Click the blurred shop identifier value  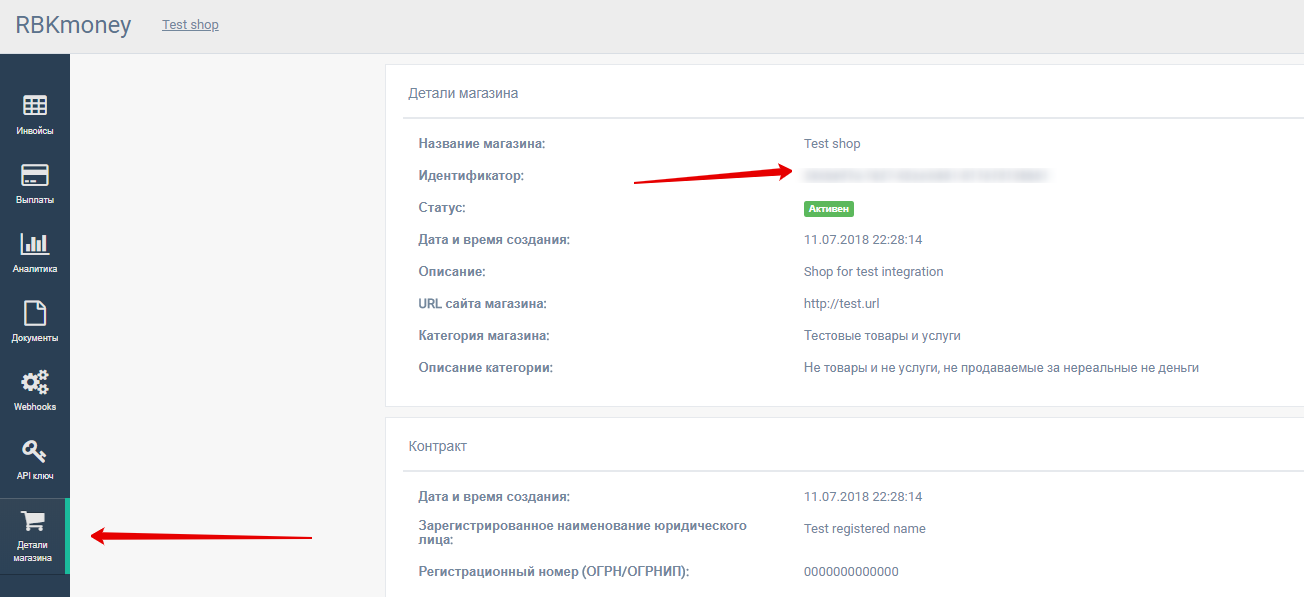tap(925, 175)
